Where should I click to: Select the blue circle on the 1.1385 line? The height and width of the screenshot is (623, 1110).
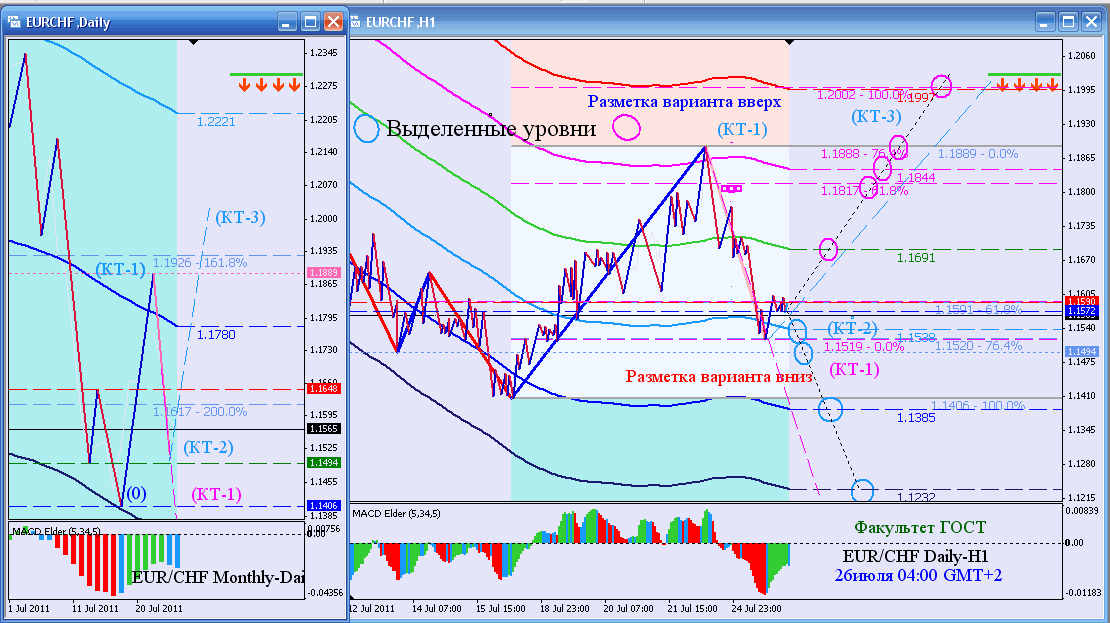[830, 409]
